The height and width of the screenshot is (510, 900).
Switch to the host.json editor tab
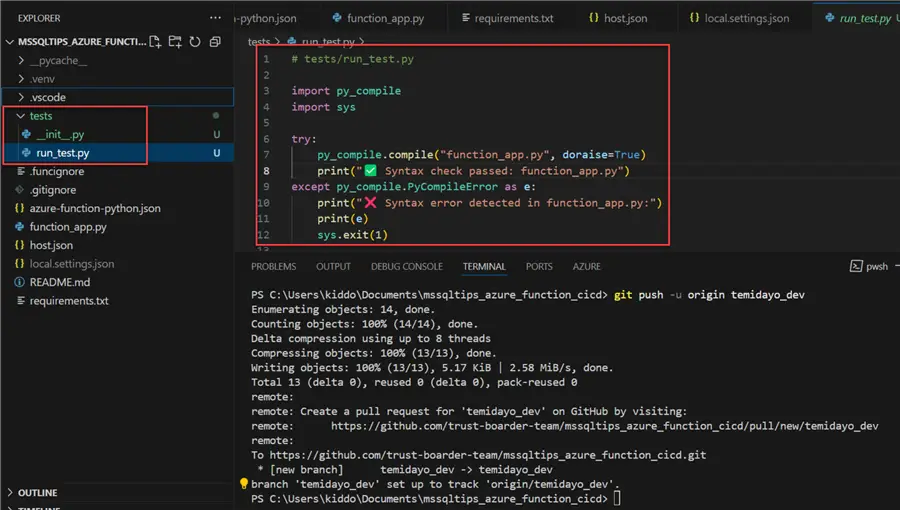click(618, 18)
